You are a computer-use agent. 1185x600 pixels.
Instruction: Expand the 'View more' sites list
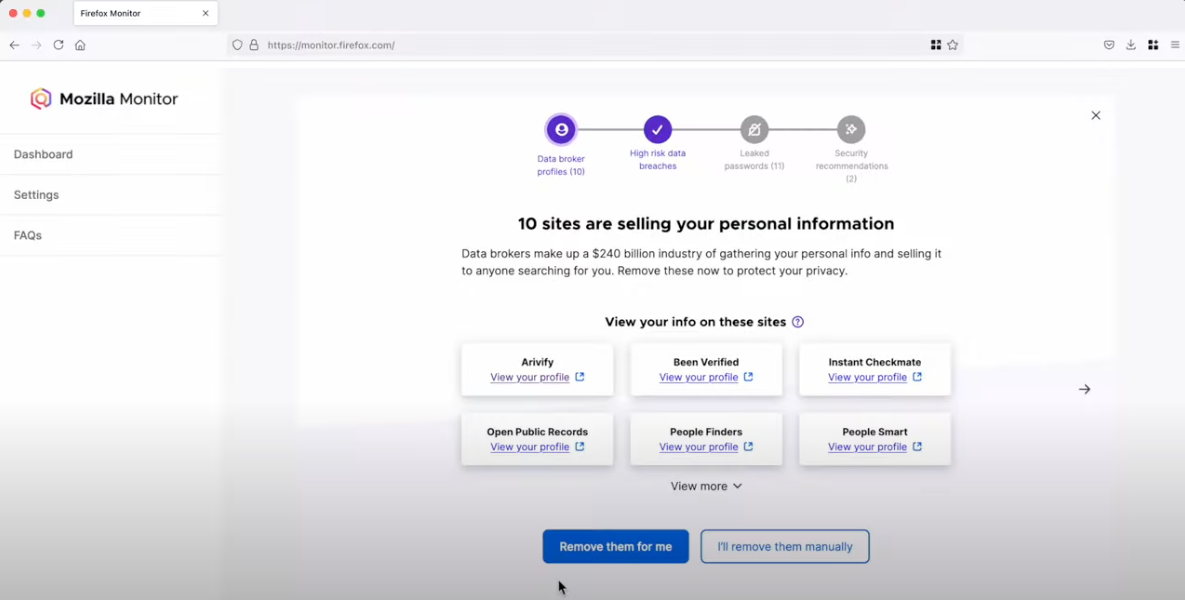(x=706, y=486)
